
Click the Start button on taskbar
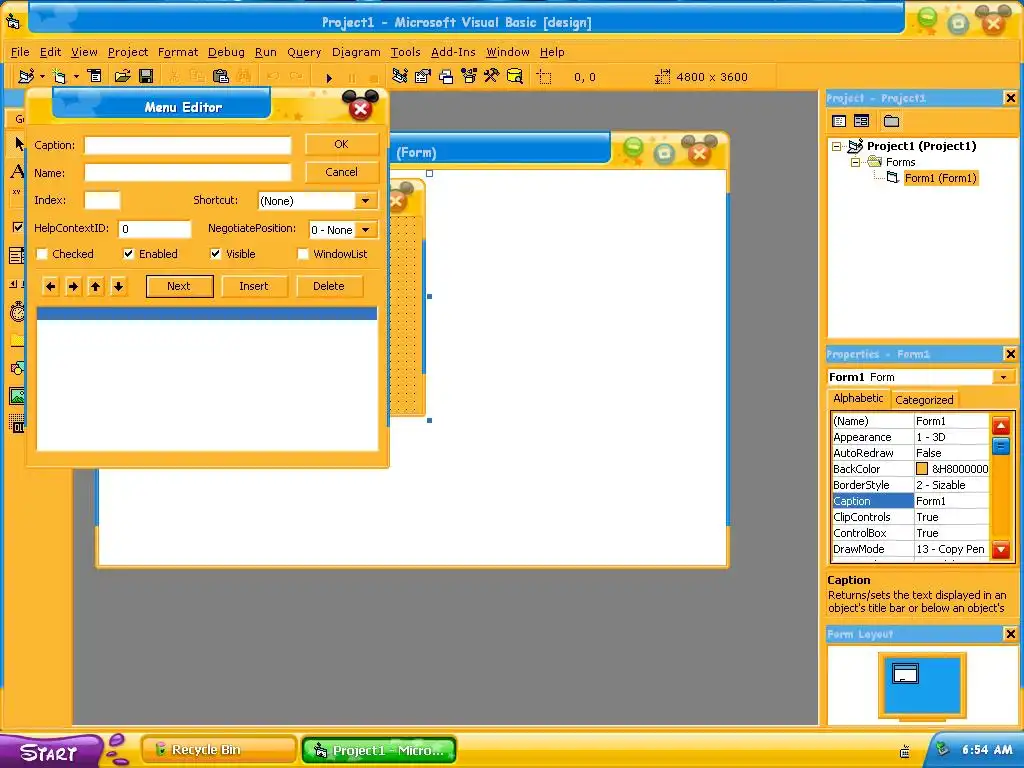pos(50,751)
